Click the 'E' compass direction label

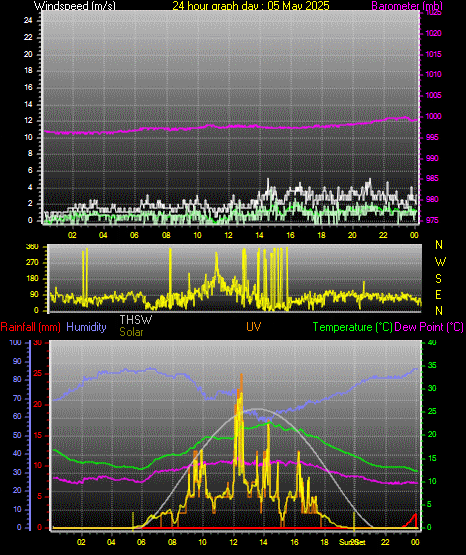point(438,294)
